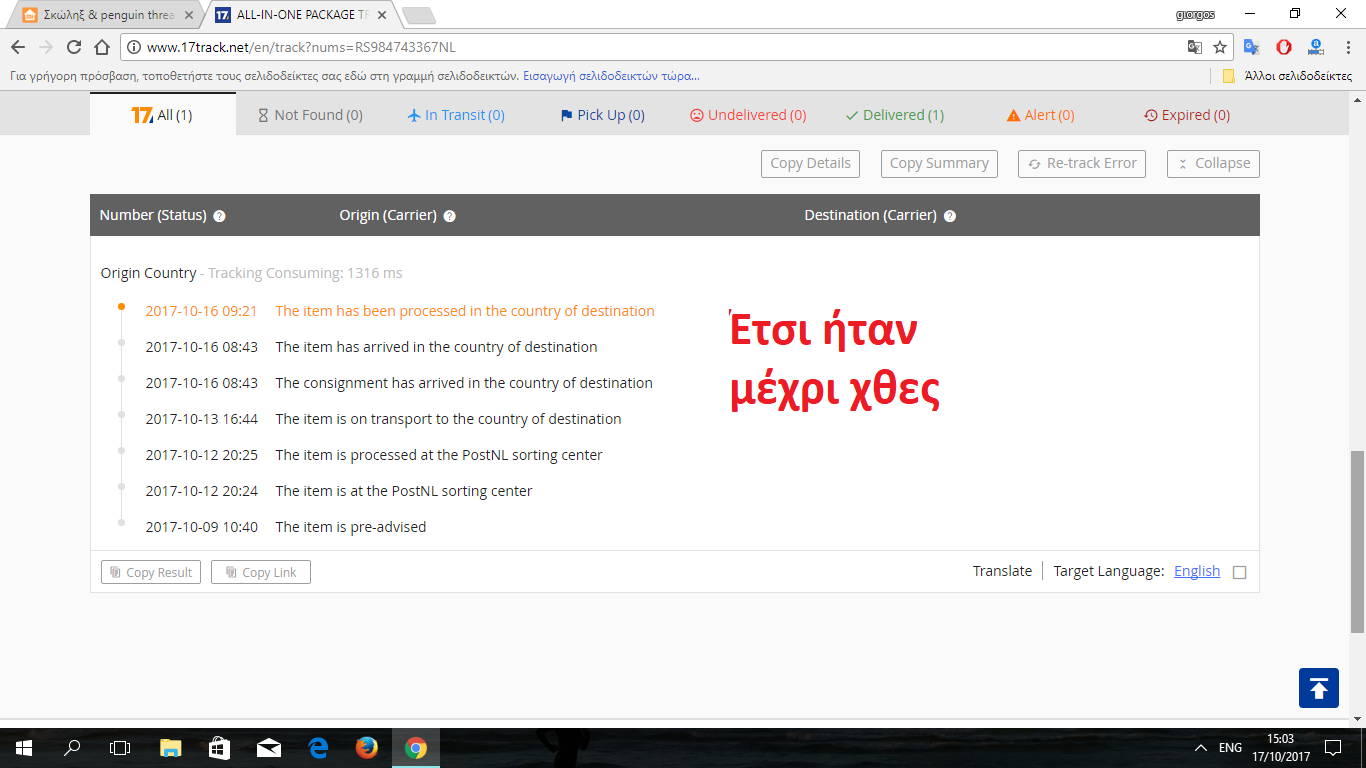Open the Chrome three-dot menu

(1346, 47)
